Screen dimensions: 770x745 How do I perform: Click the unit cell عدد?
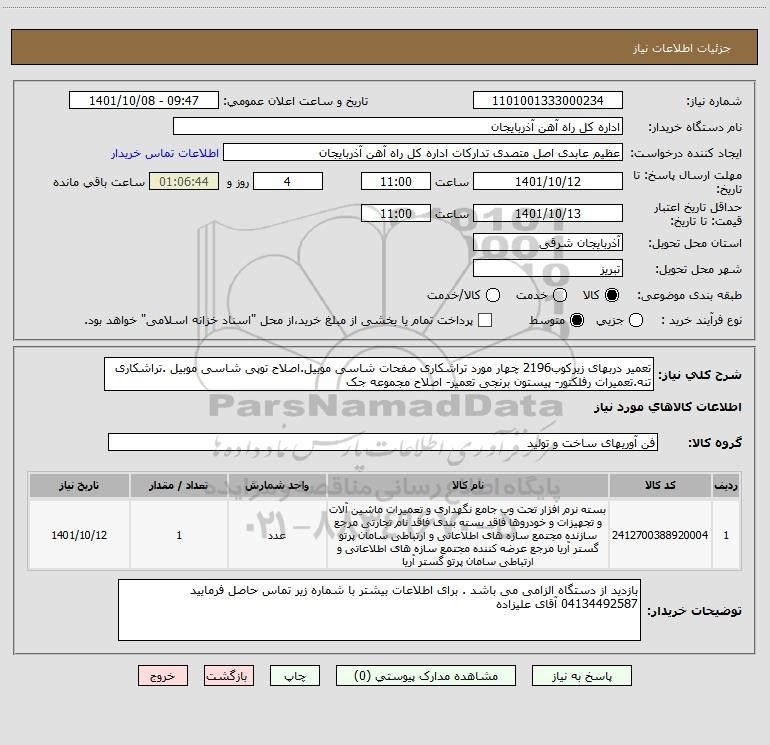[x=277, y=535]
